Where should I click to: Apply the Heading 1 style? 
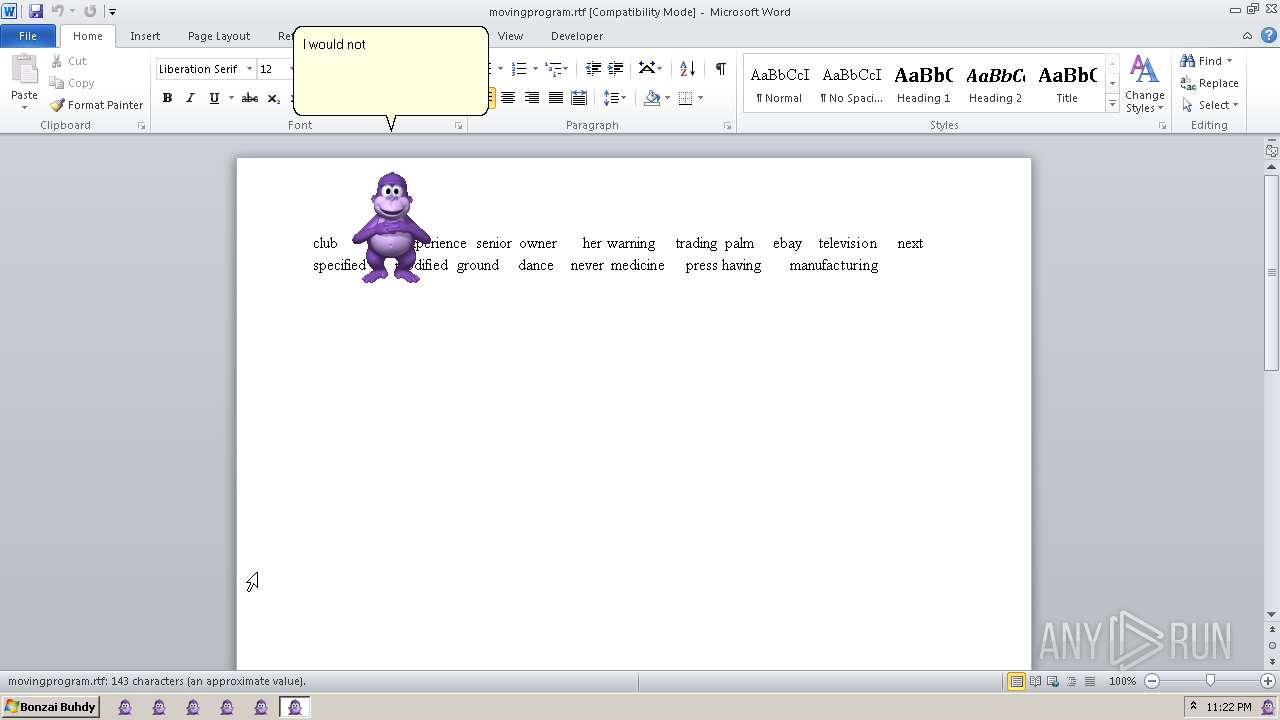(x=923, y=84)
